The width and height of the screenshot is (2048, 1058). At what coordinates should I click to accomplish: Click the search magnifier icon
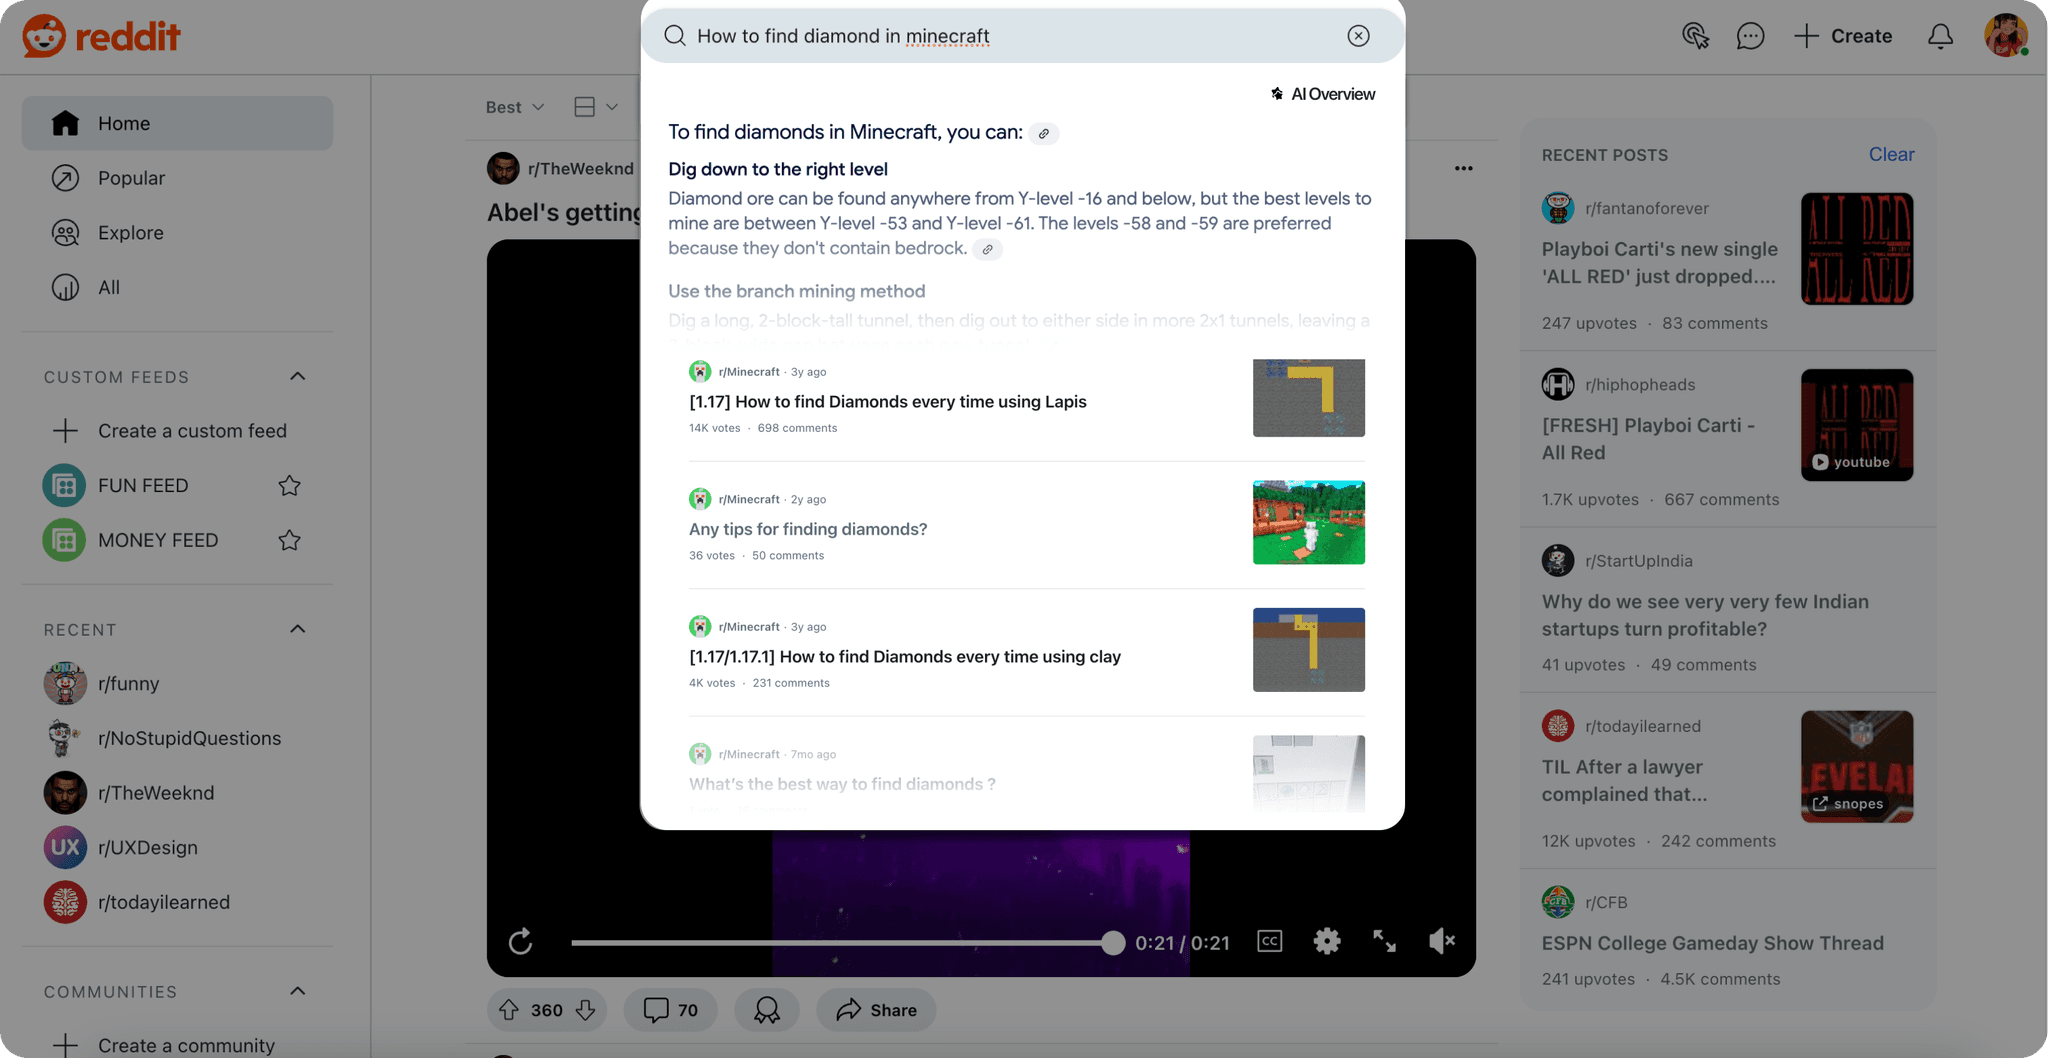click(675, 36)
